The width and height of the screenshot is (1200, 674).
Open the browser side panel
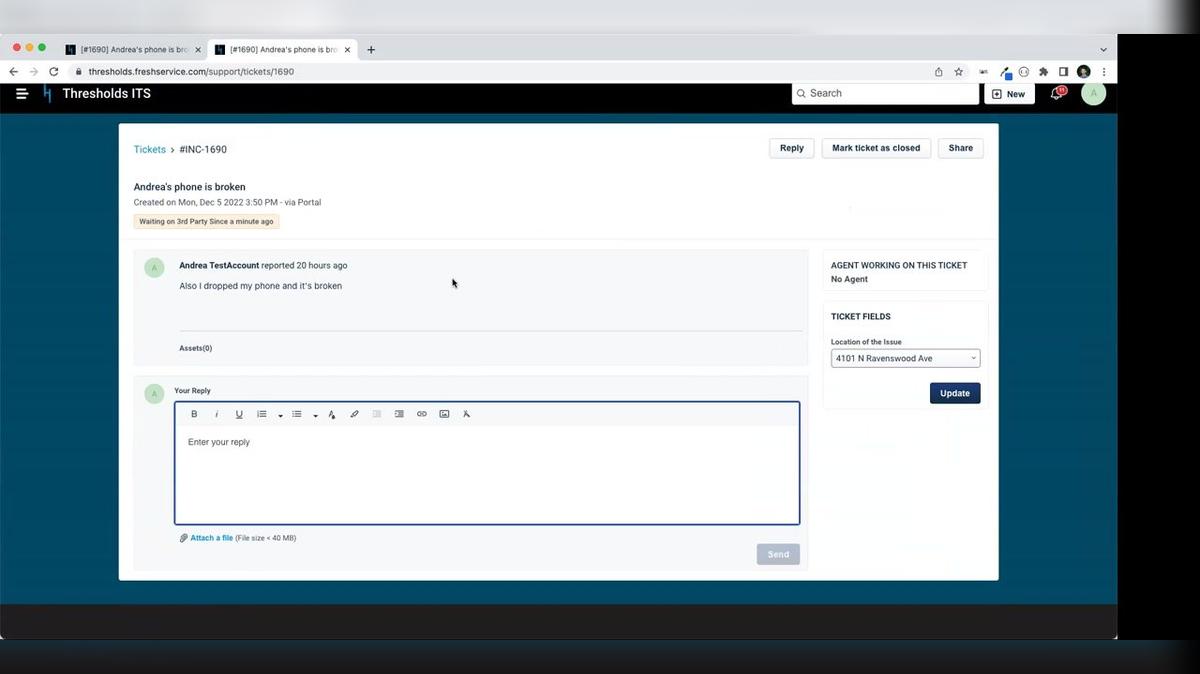point(1063,72)
